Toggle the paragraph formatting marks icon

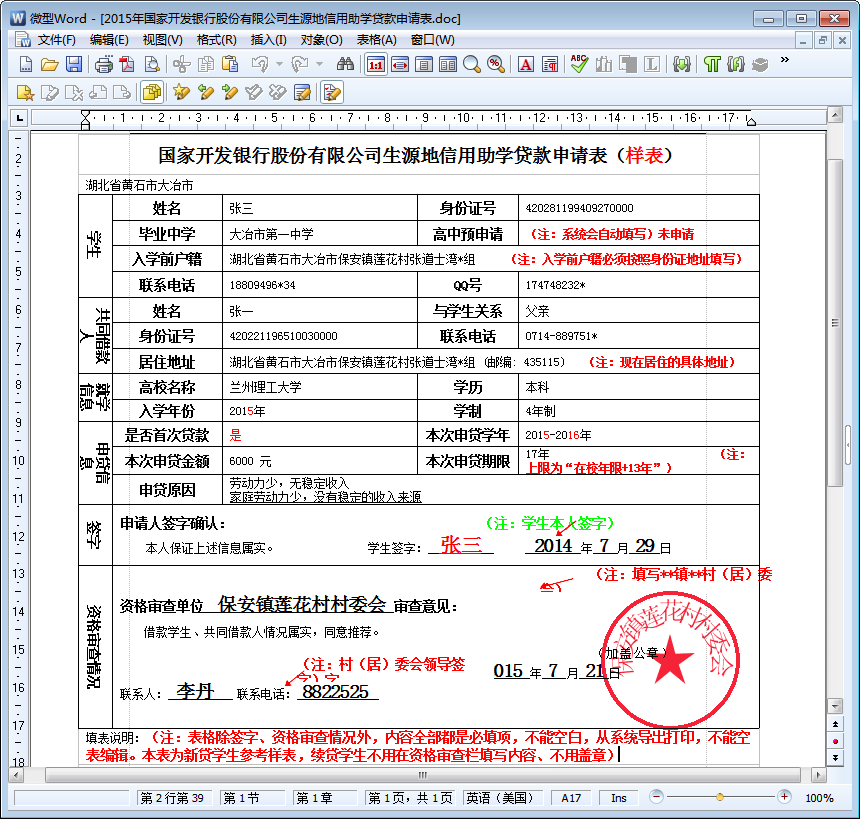(548, 64)
